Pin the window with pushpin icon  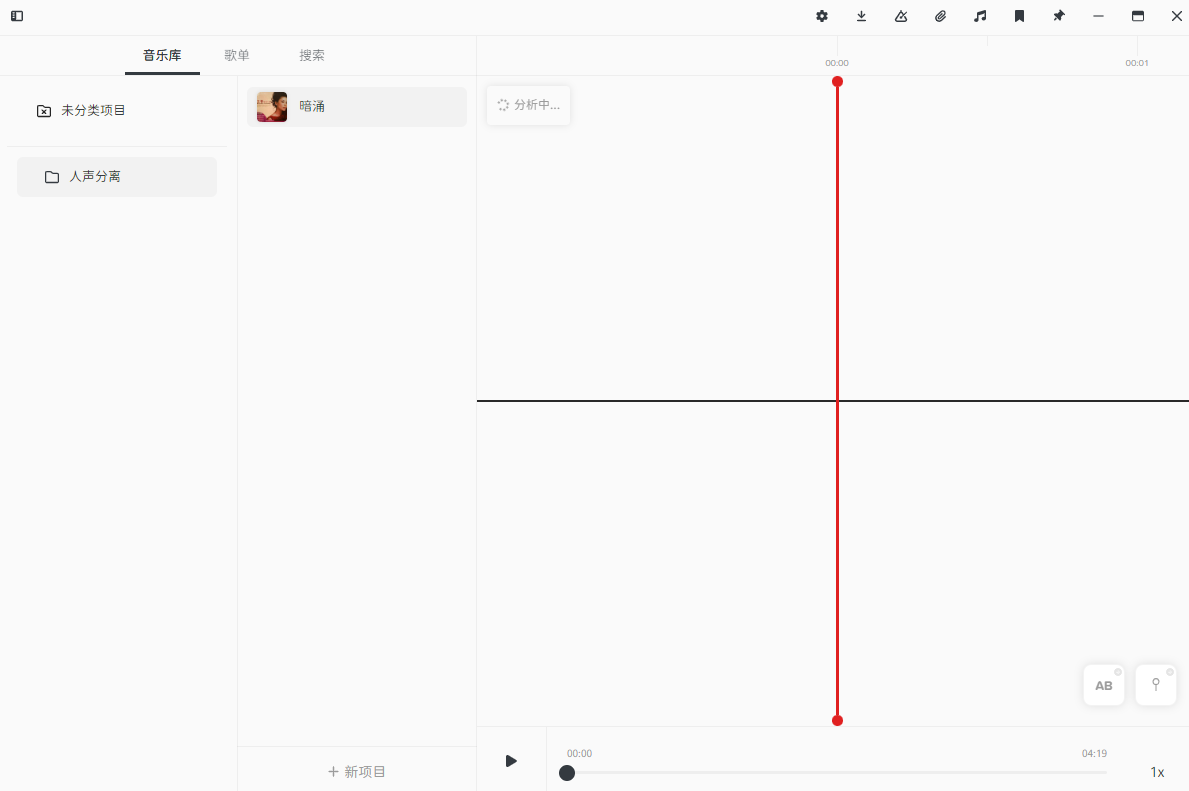coord(1059,16)
